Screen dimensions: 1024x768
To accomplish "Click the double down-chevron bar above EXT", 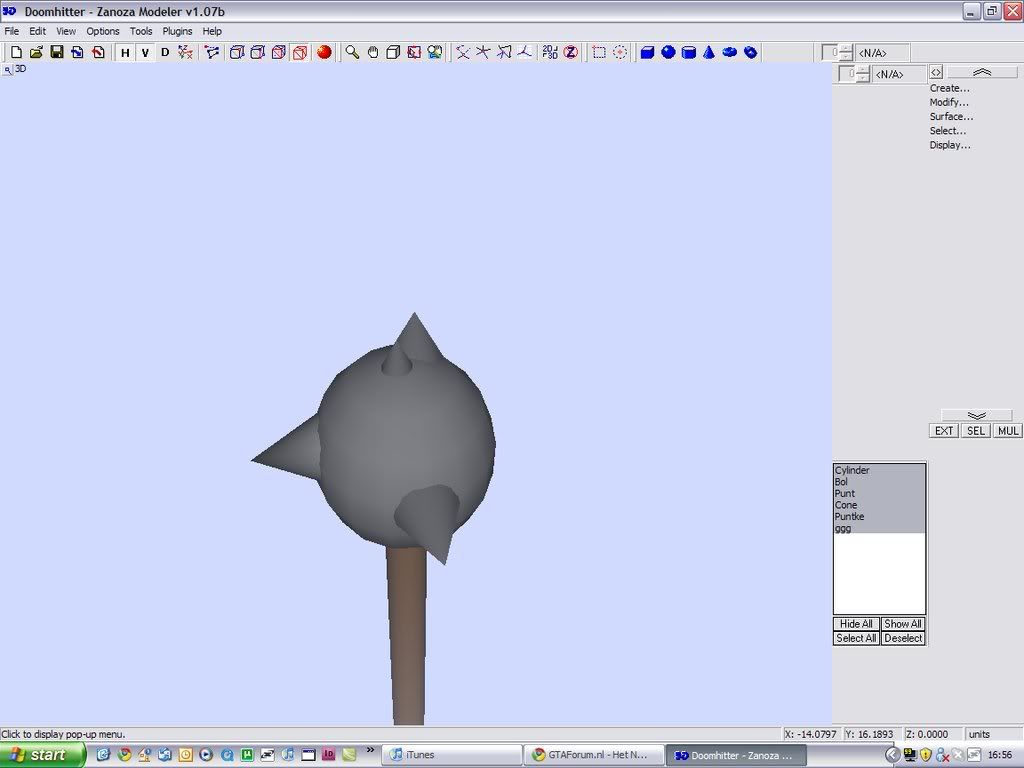I will 977,415.
